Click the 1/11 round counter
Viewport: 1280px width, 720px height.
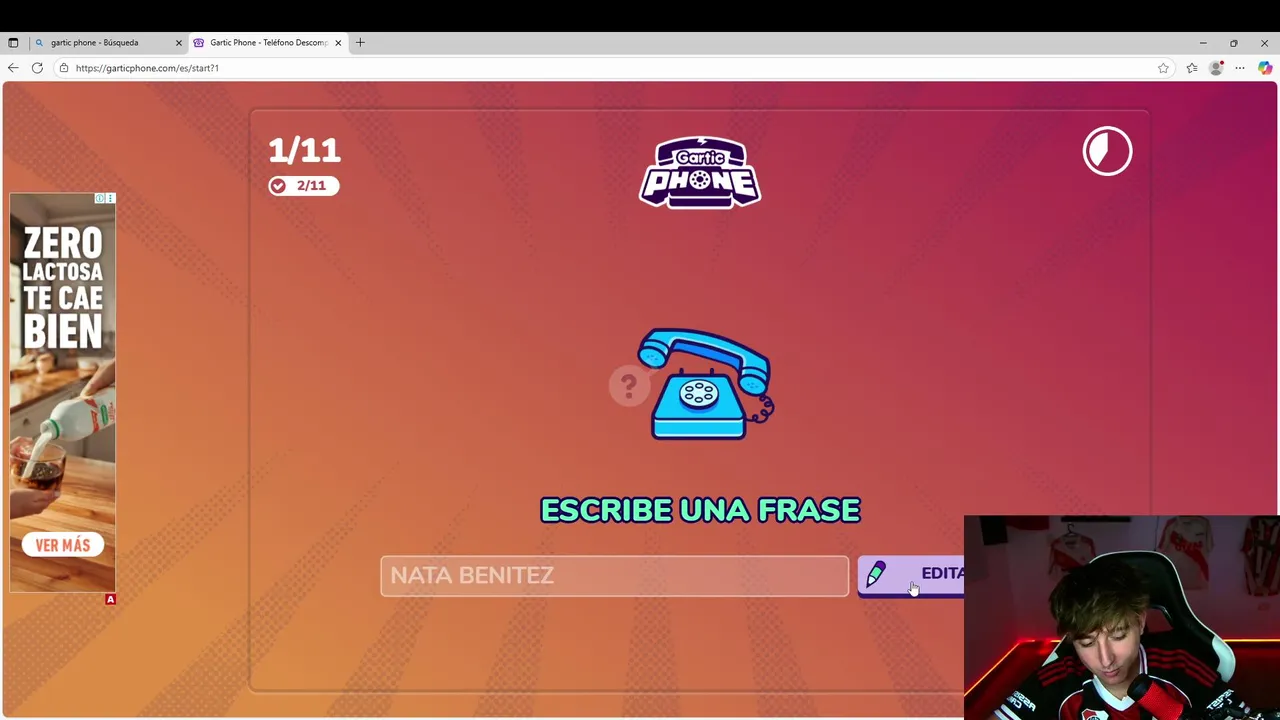304,150
